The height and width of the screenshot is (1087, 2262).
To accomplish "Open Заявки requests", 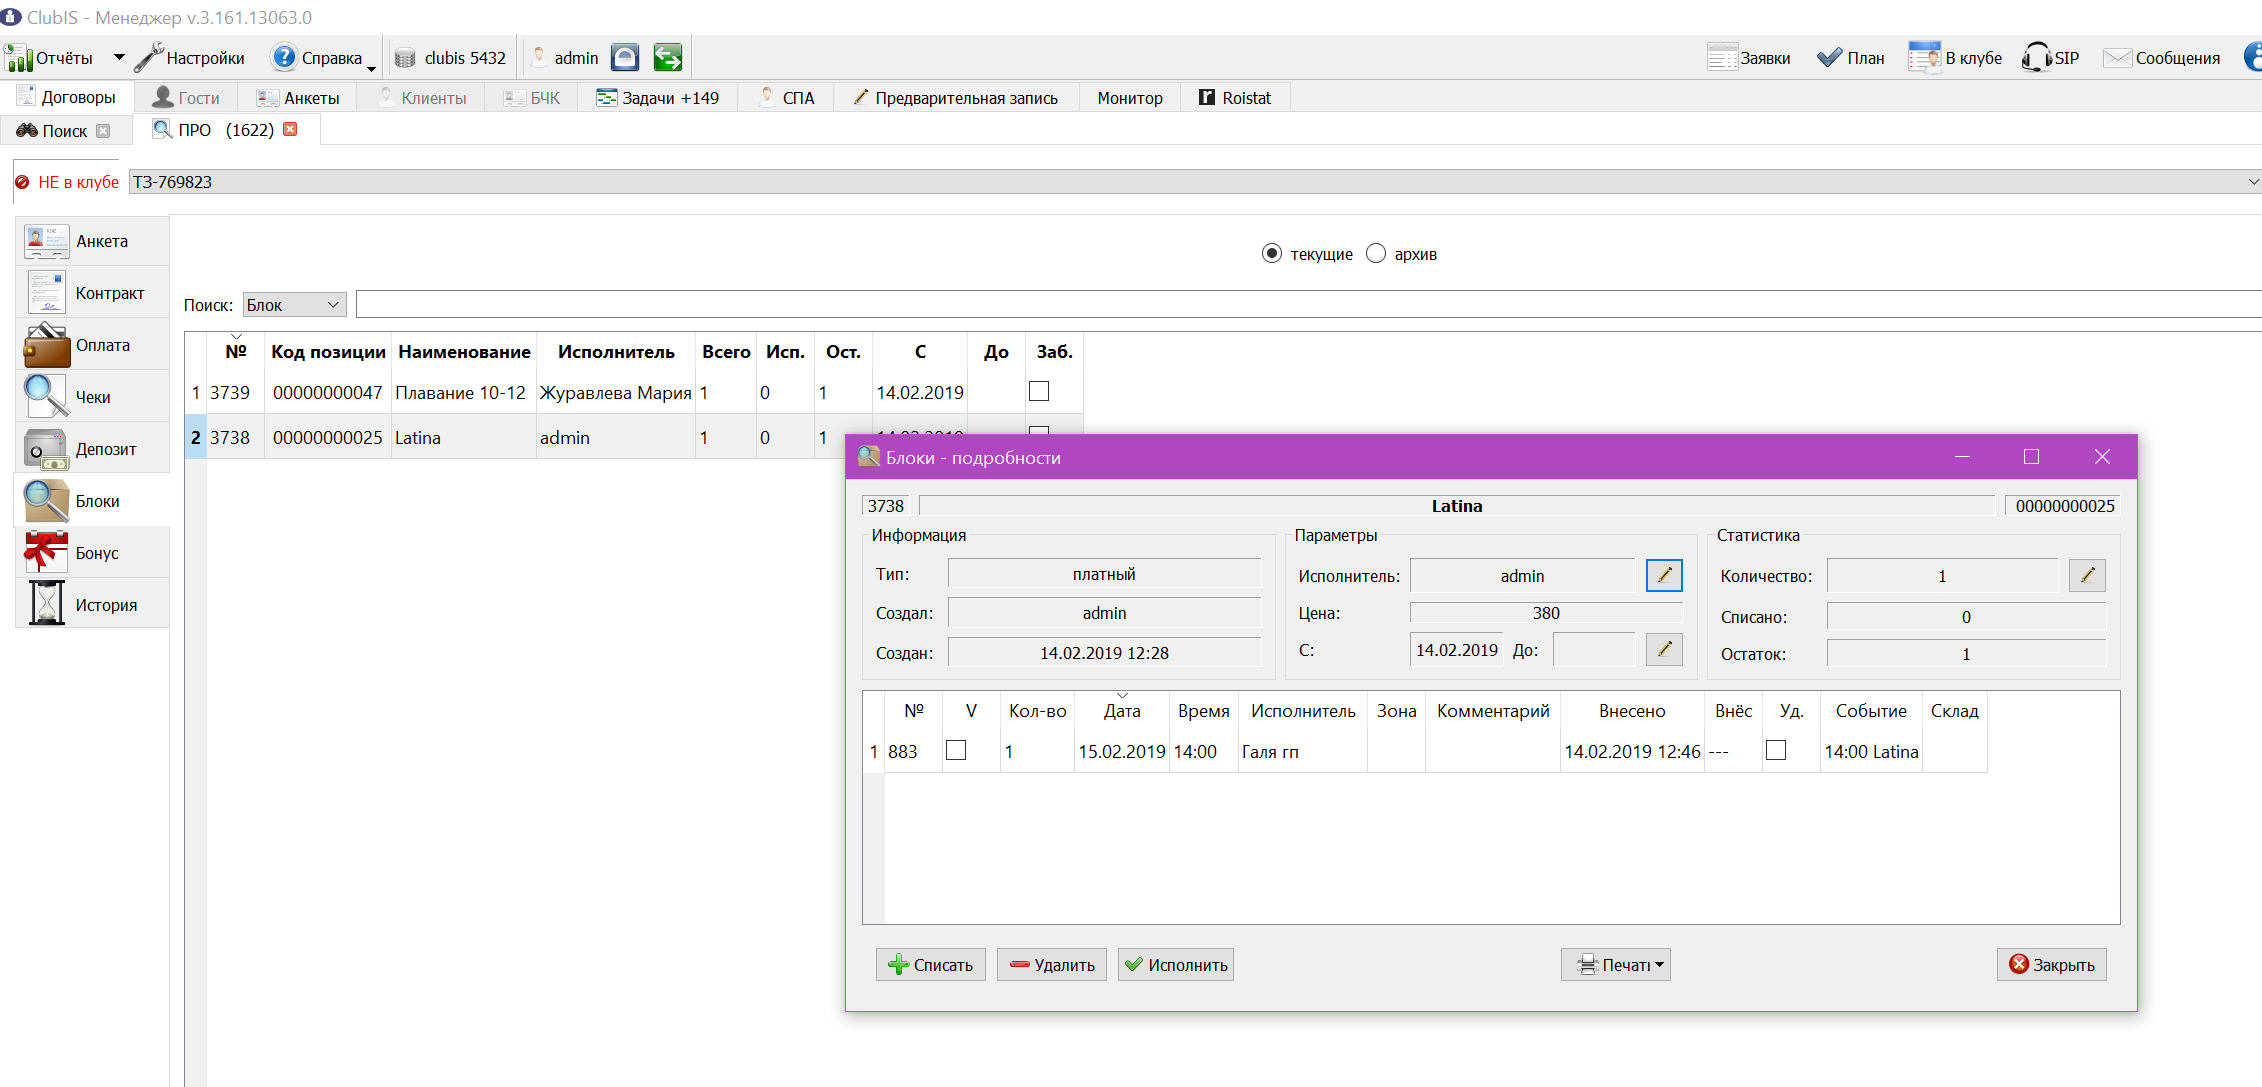I will coord(1748,58).
